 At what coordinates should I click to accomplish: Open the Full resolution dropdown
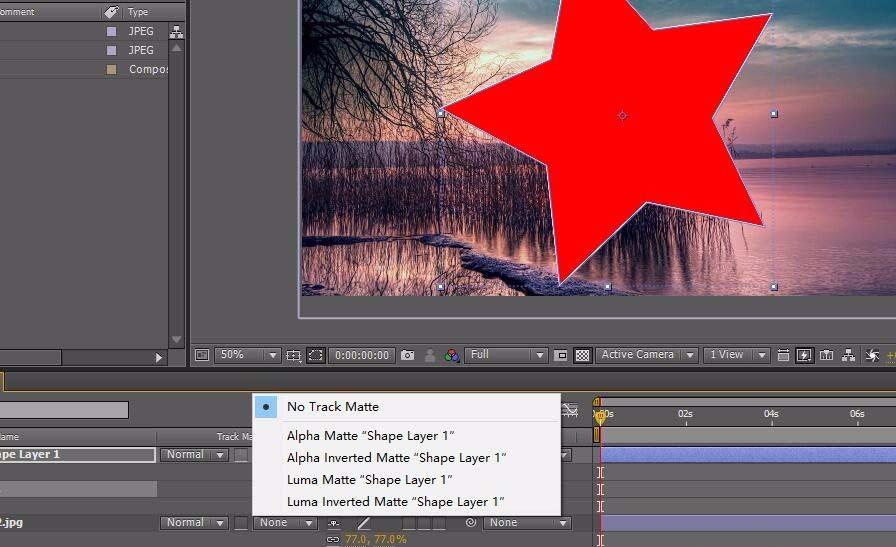[x=507, y=355]
